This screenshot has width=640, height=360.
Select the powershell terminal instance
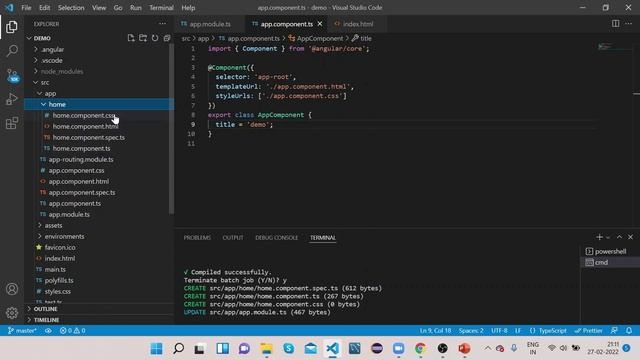point(610,251)
